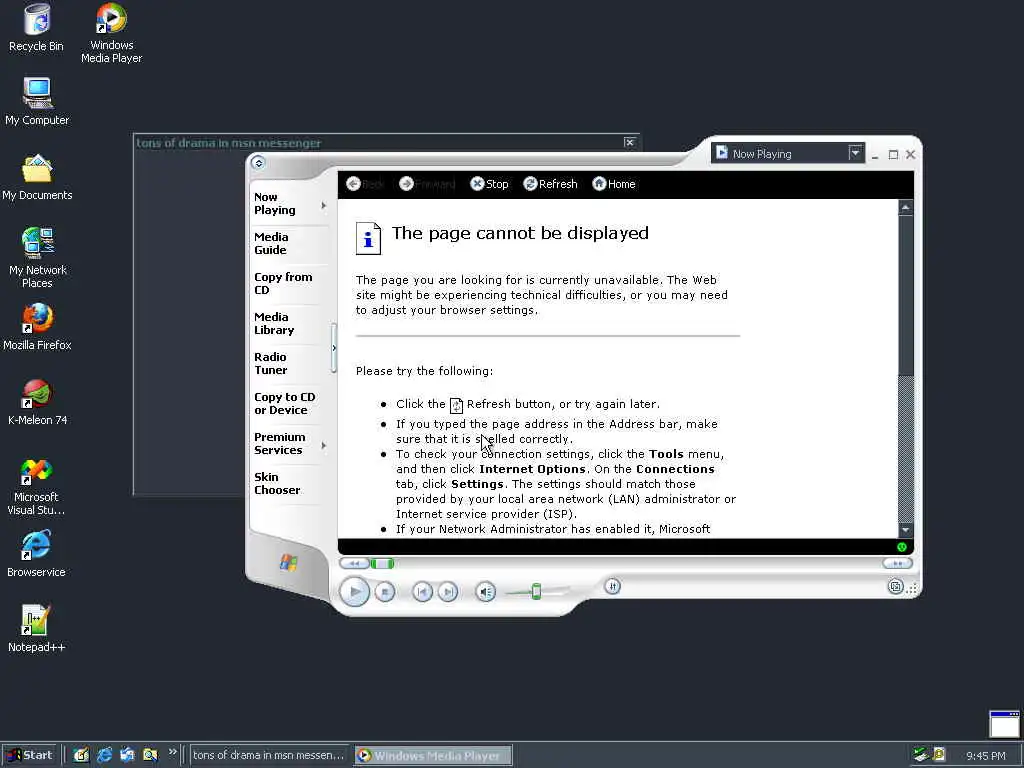
Task: Toggle the green status indicator icon
Action: [x=902, y=547]
